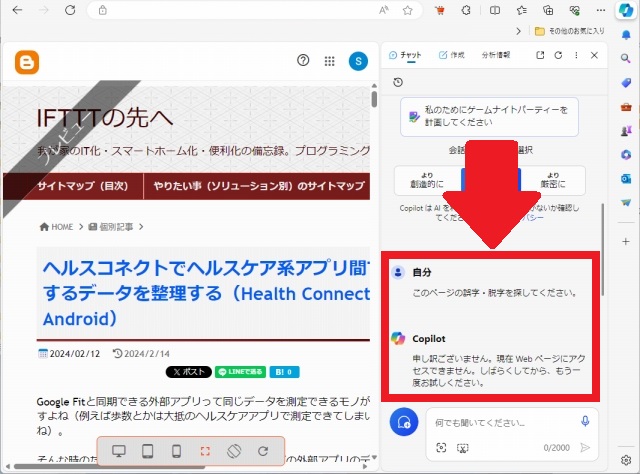
Task: Click the Copilot icon in toolbar
Action: coord(625,10)
